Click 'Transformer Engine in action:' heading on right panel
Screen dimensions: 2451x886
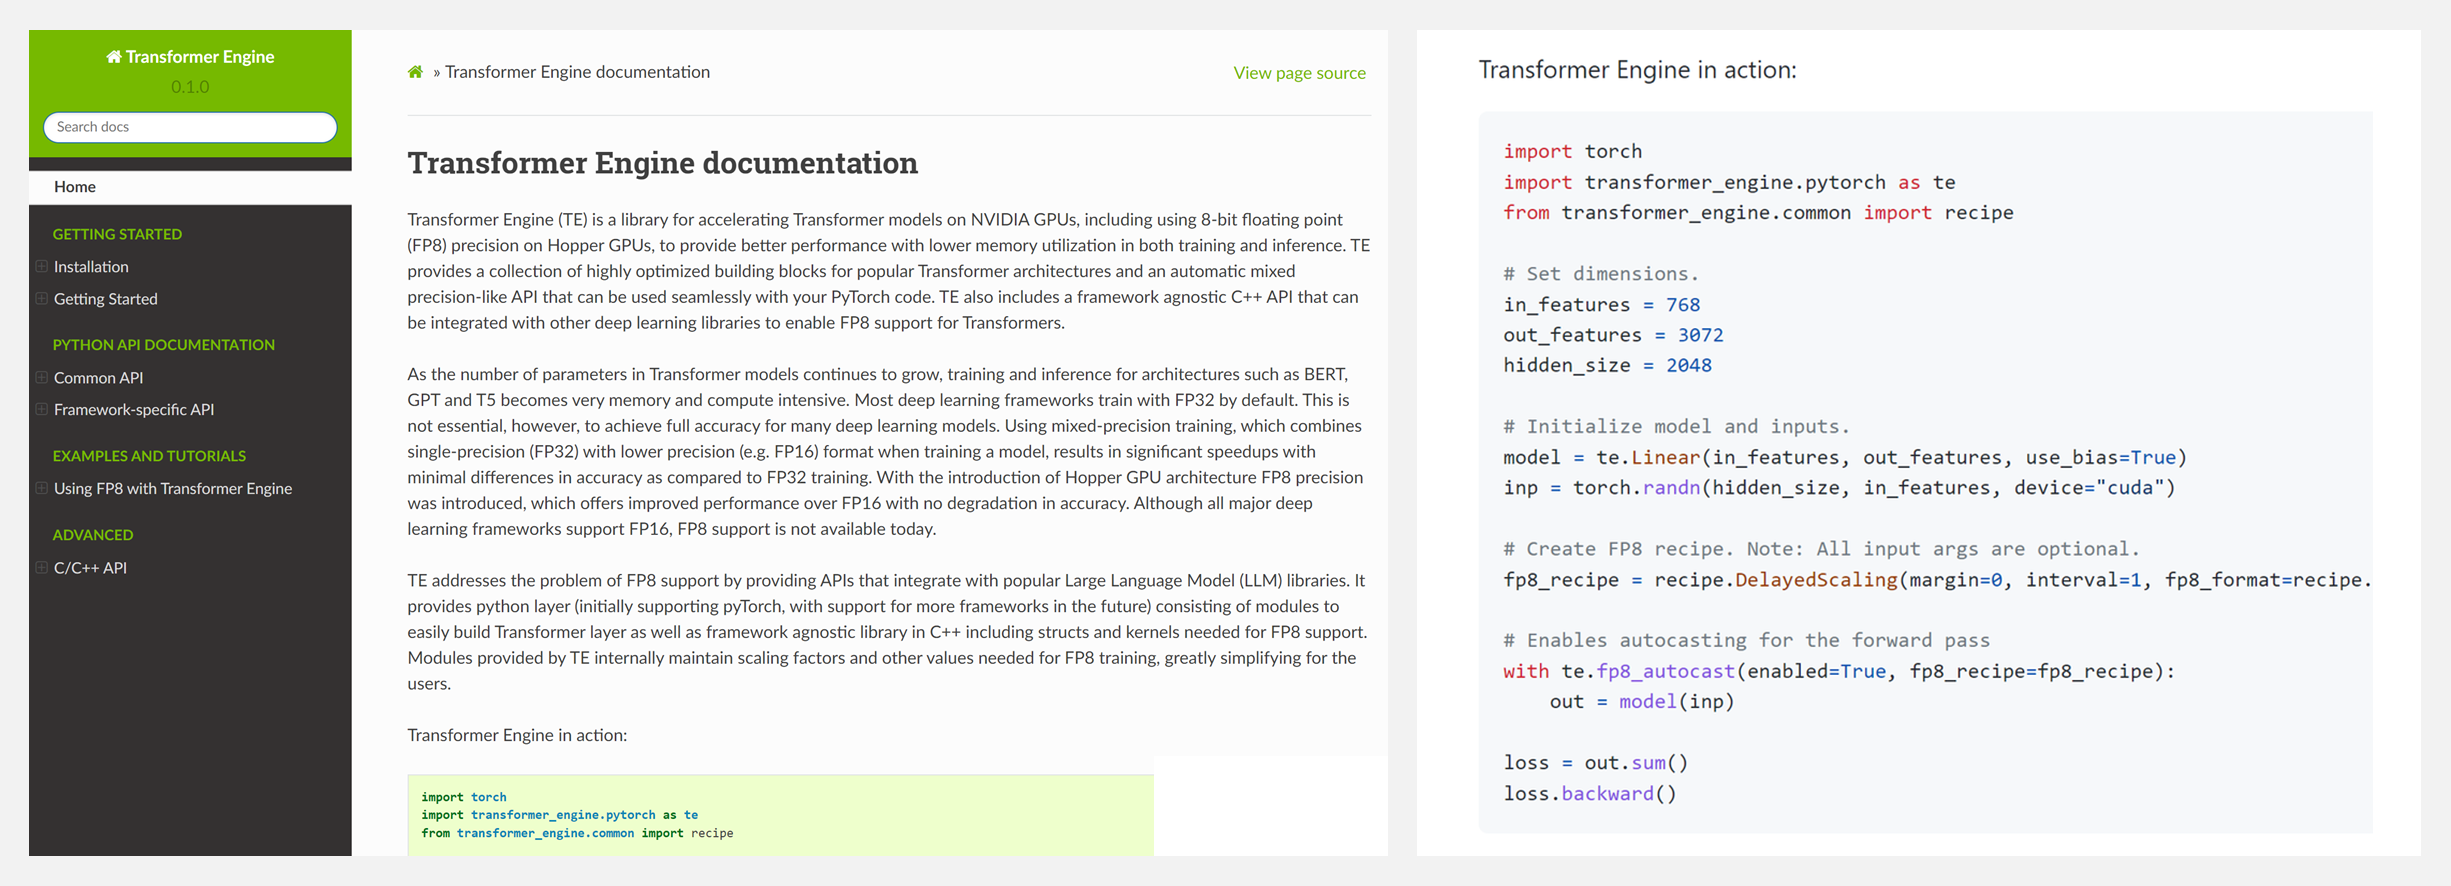(1637, 70)
